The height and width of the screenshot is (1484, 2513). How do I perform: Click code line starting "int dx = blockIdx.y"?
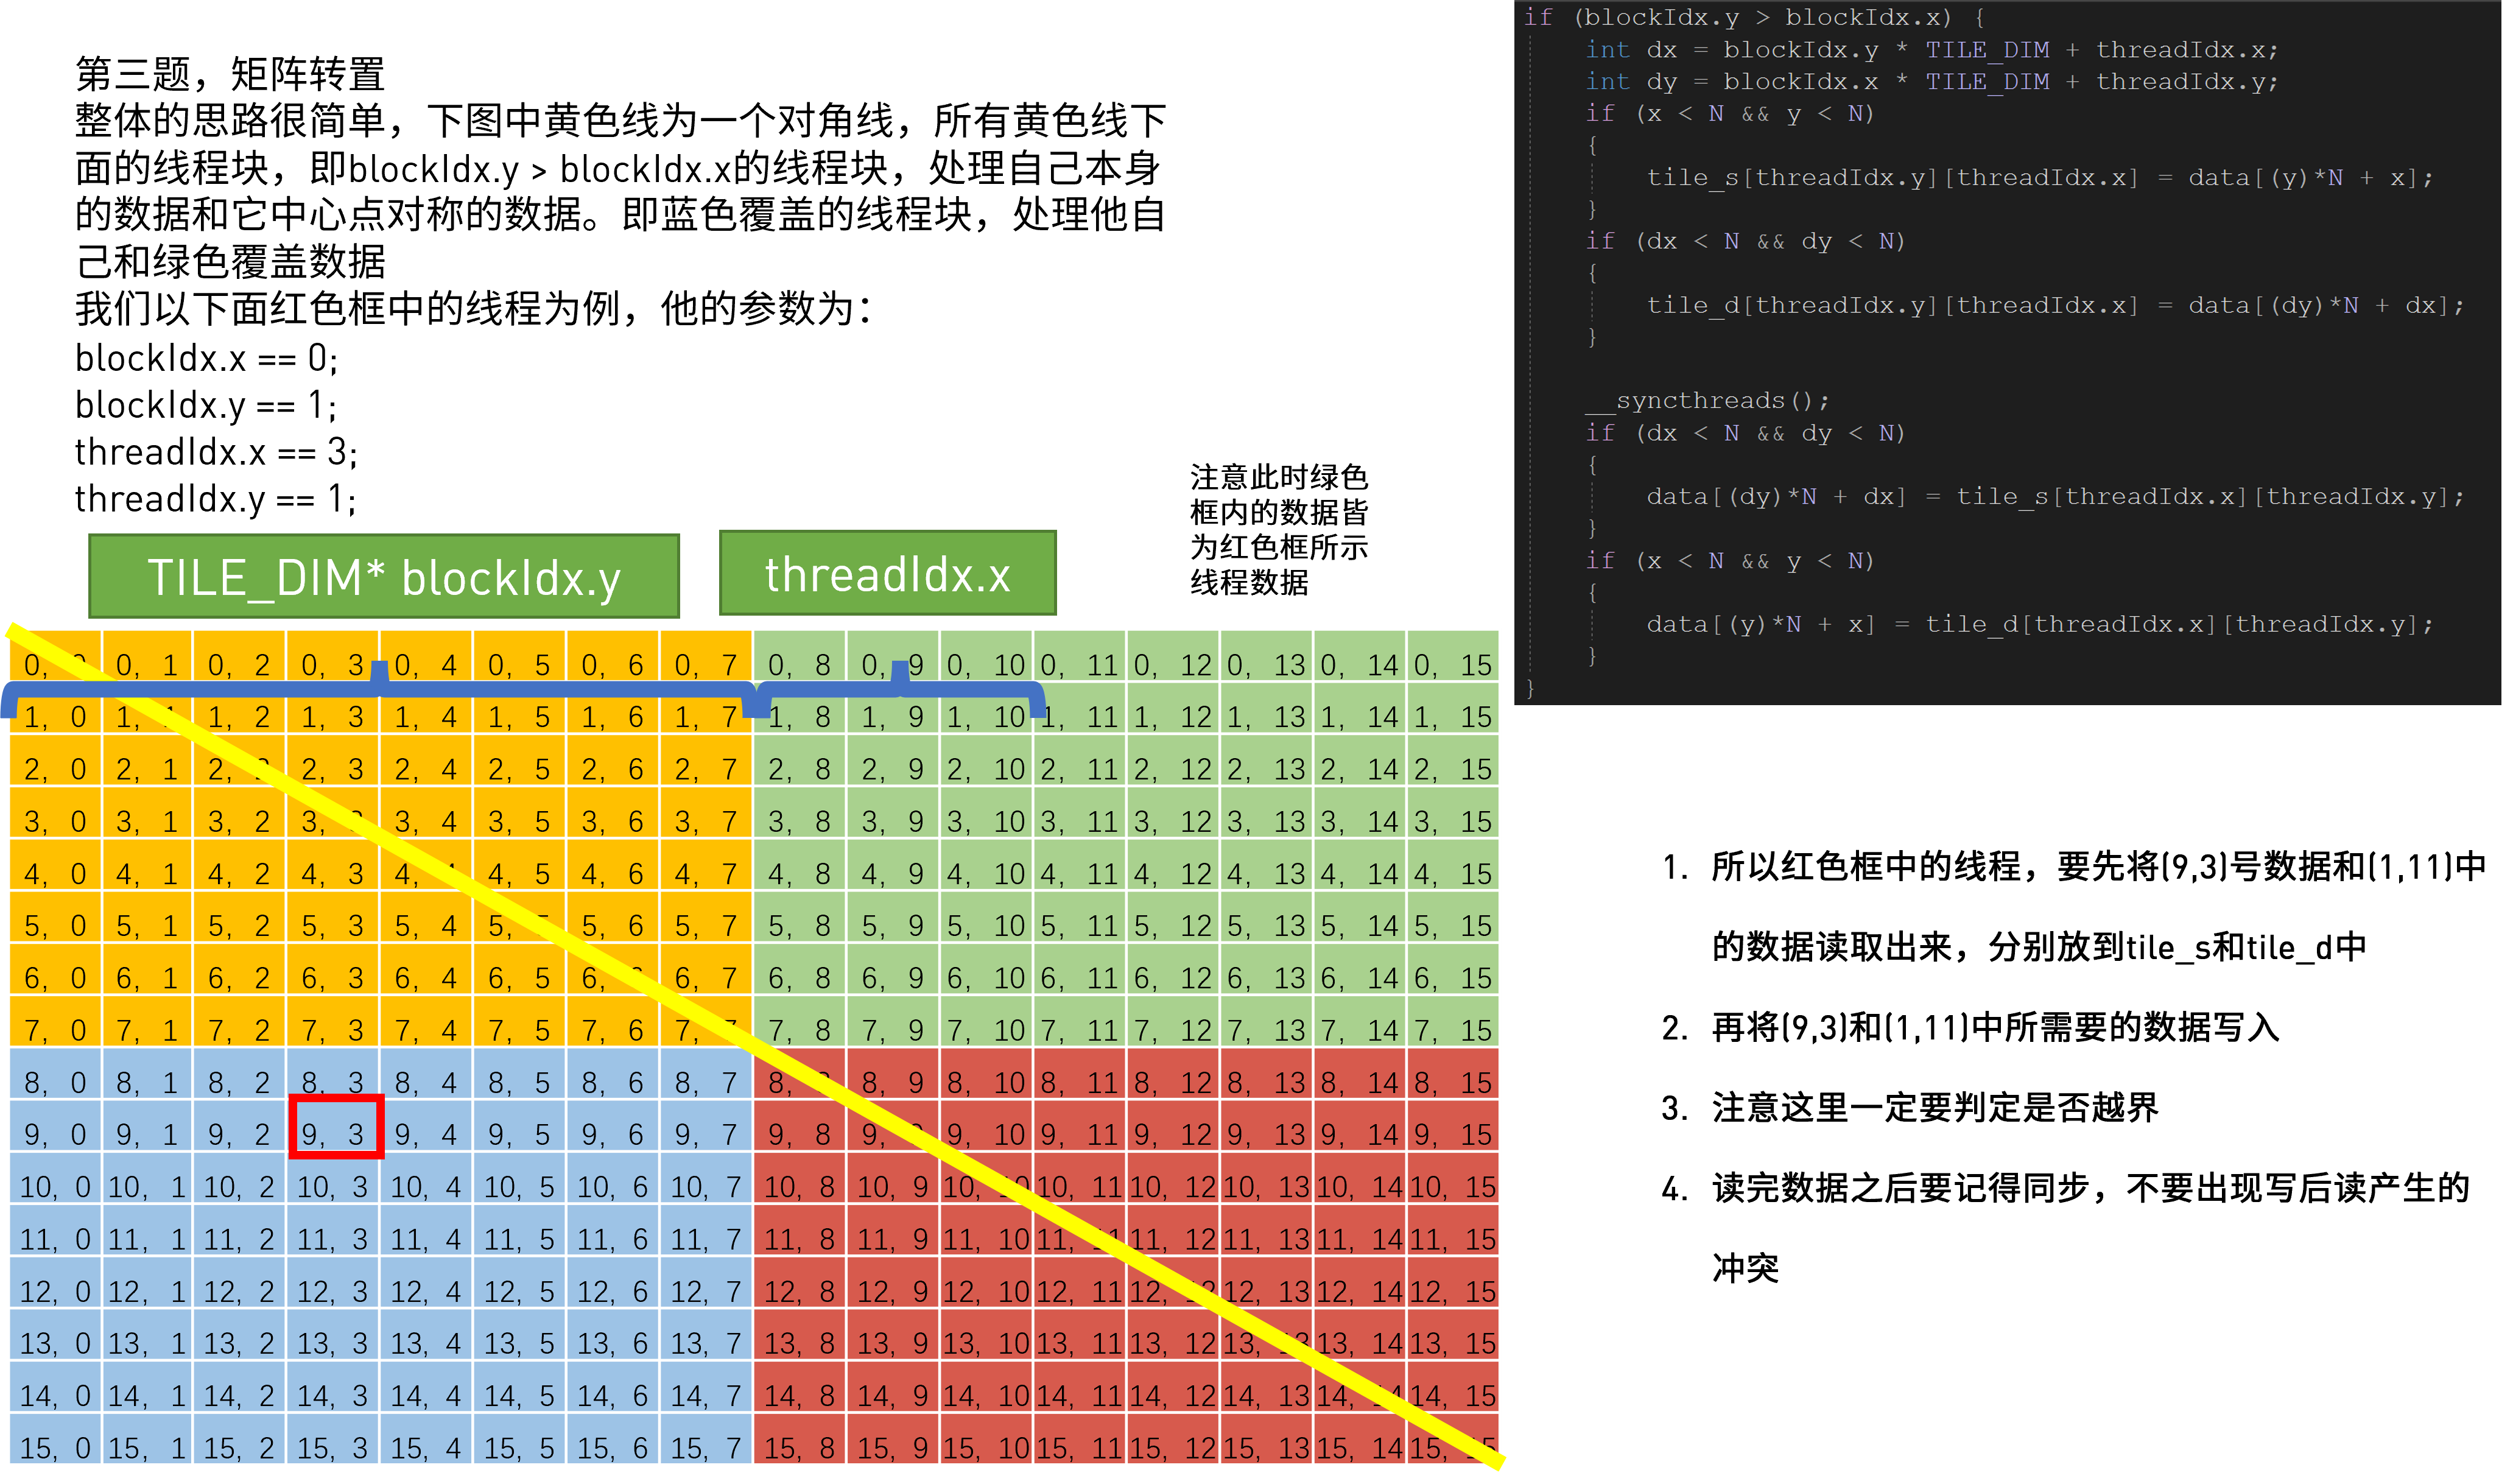(x=1932, y=49)
